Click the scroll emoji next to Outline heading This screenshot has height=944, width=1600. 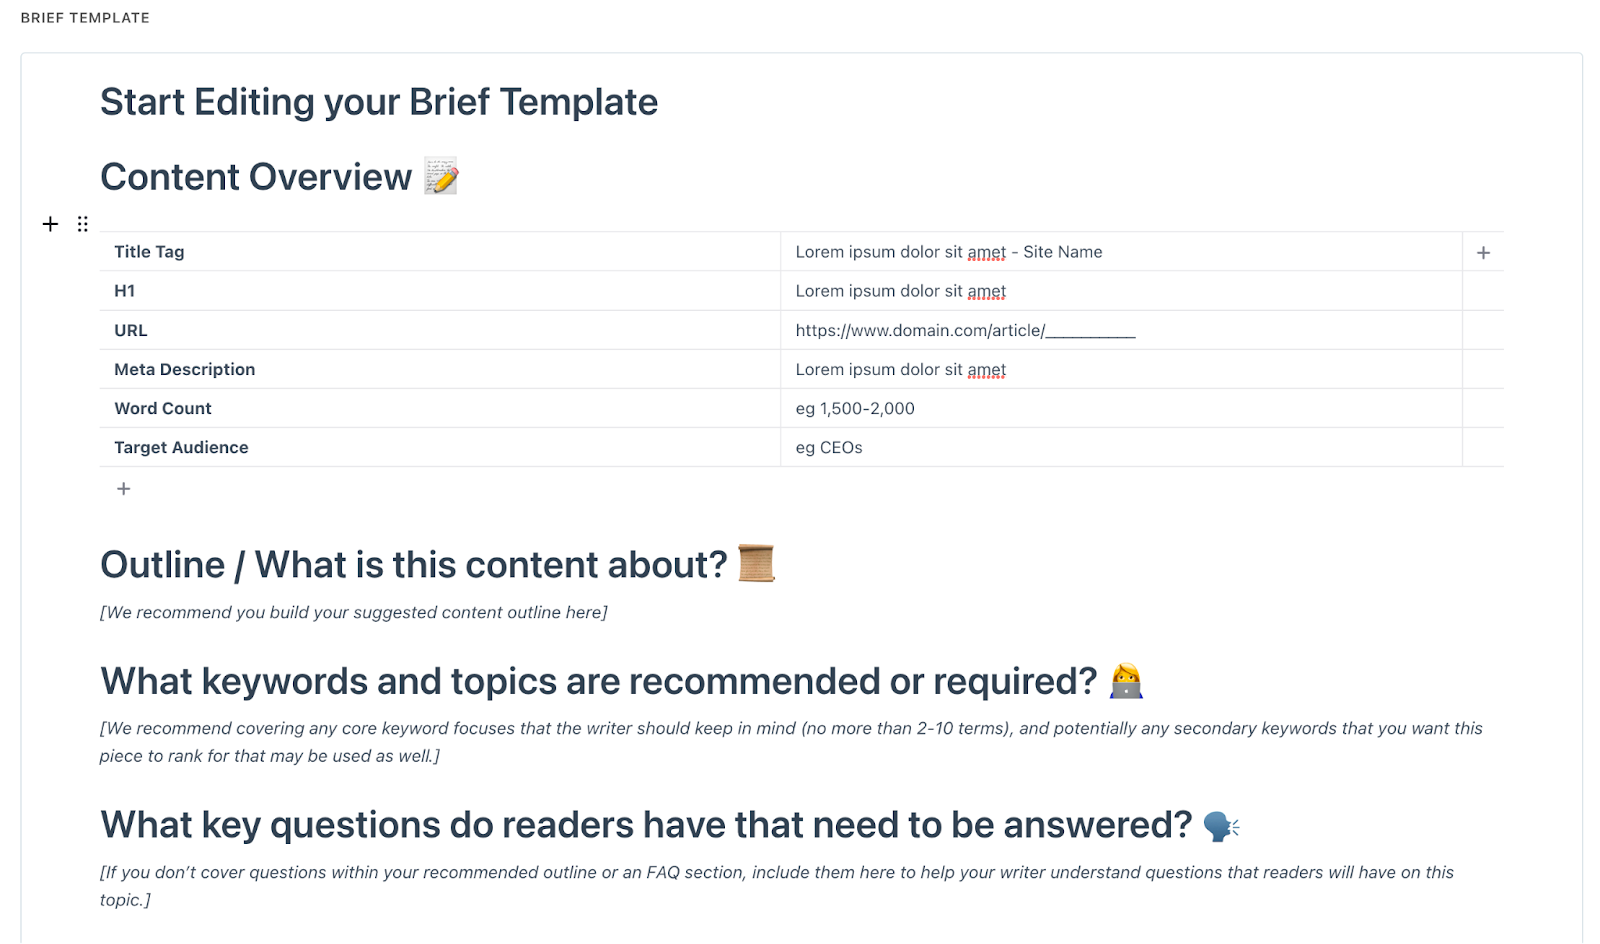(x=756, y=563)
